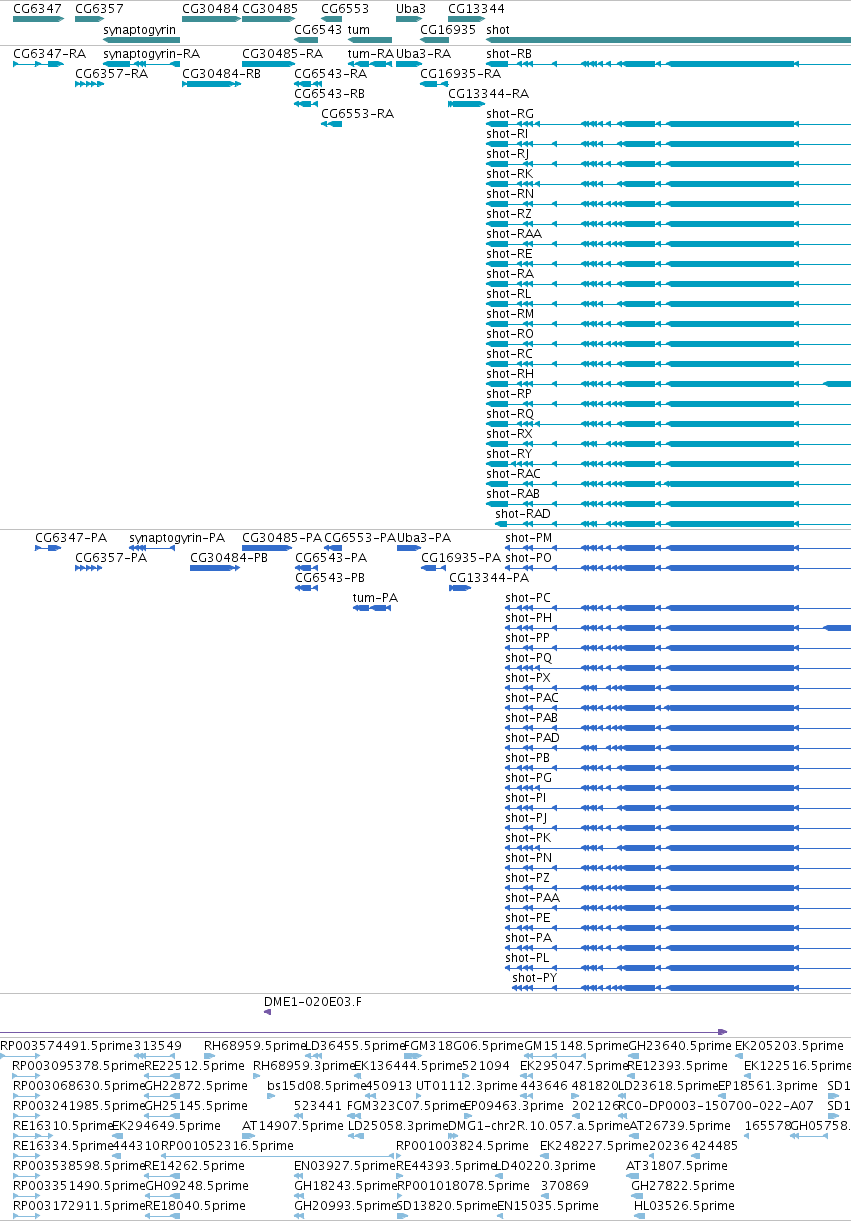Select the shot-RAA transcript label

click(x=514, y=234)
